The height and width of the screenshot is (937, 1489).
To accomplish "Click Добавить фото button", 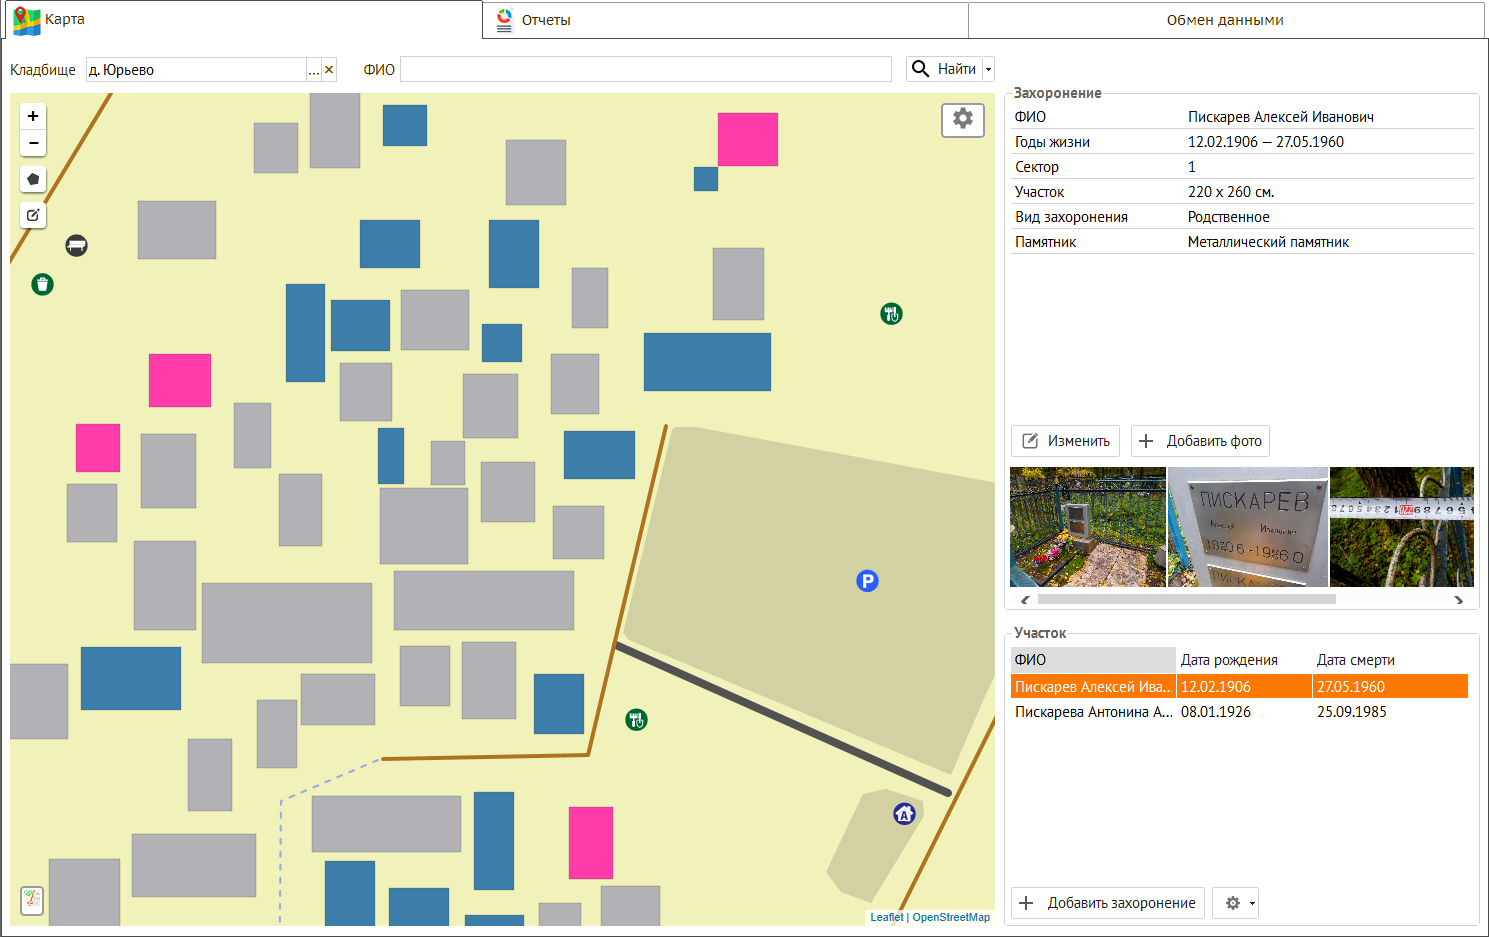I will click(x=1200, y=441).
